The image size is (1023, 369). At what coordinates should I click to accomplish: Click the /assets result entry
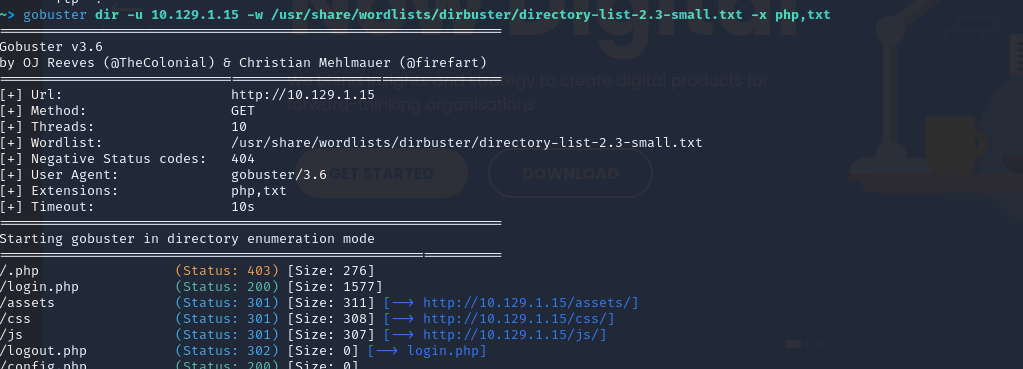pos(27,303)
